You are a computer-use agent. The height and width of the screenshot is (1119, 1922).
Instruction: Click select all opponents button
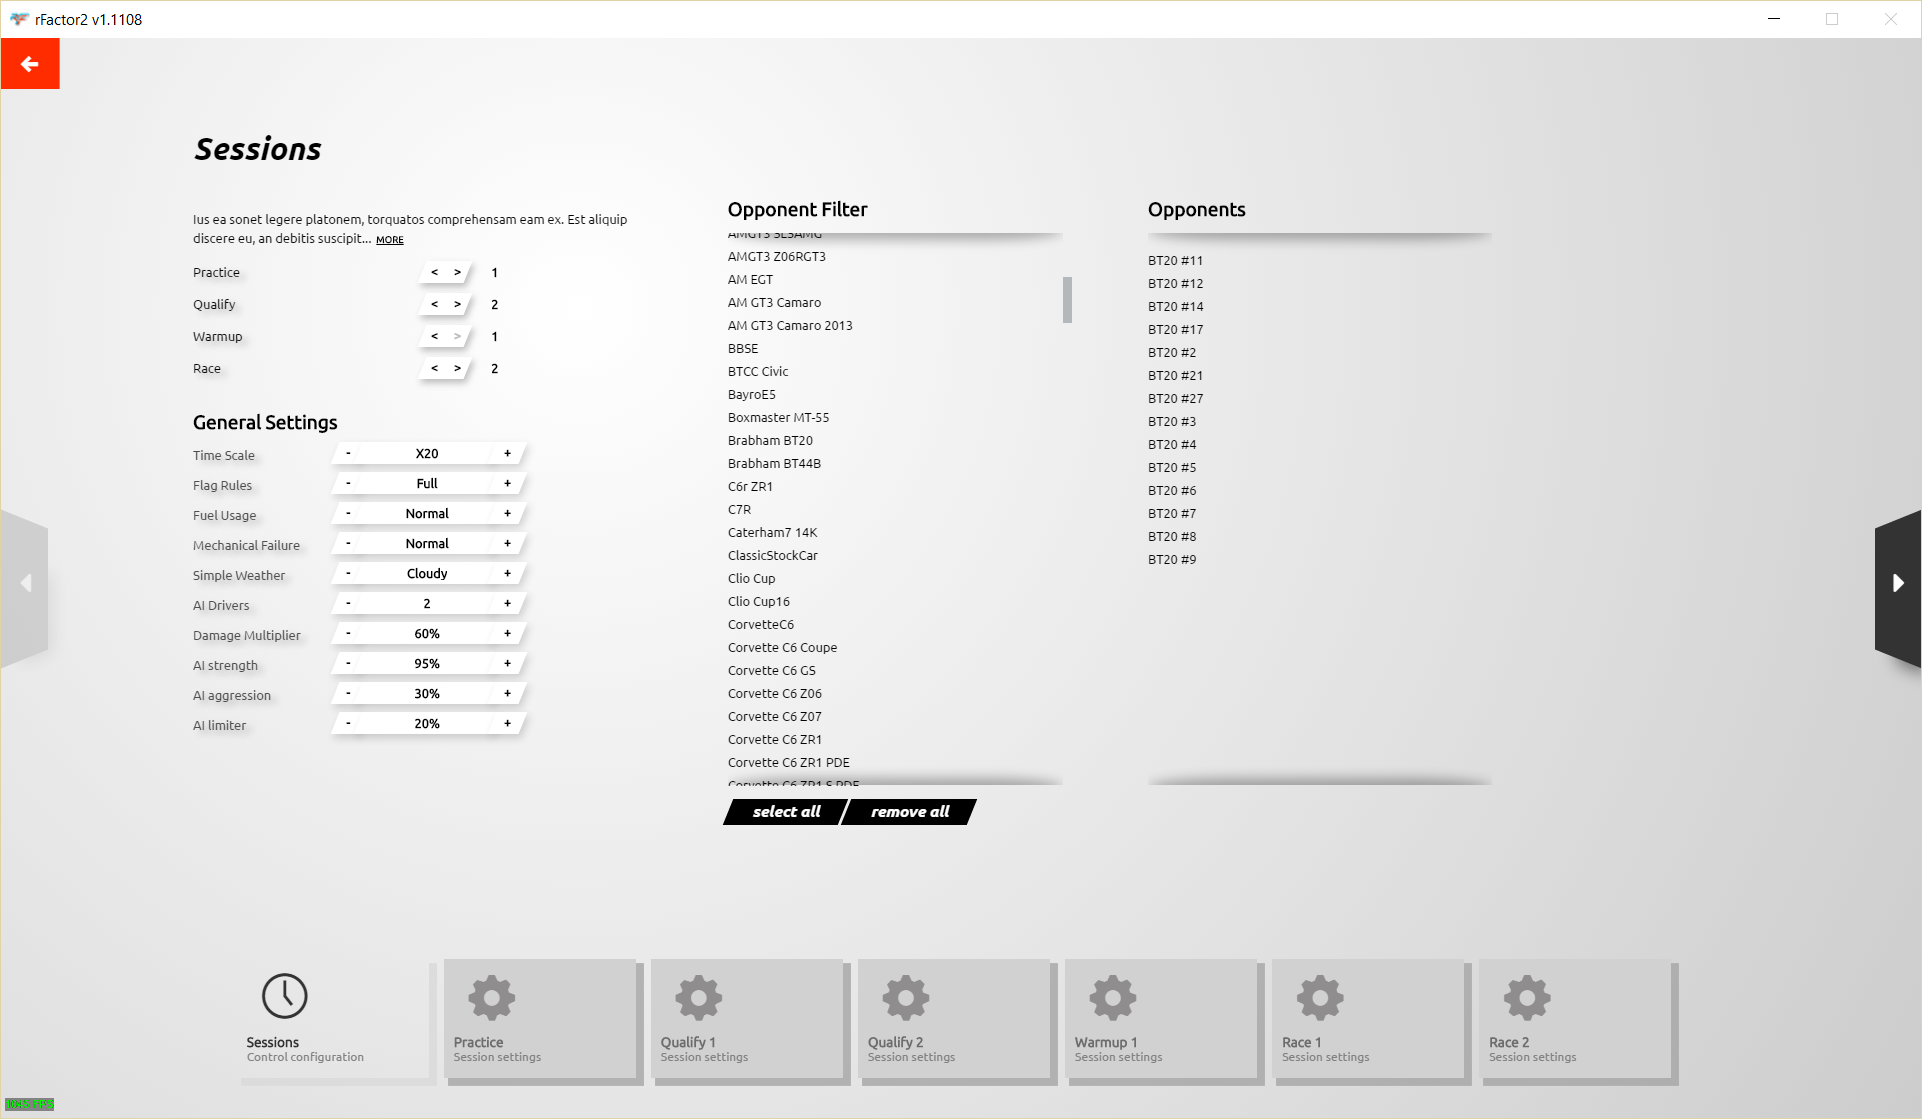(x=786, y=811)
